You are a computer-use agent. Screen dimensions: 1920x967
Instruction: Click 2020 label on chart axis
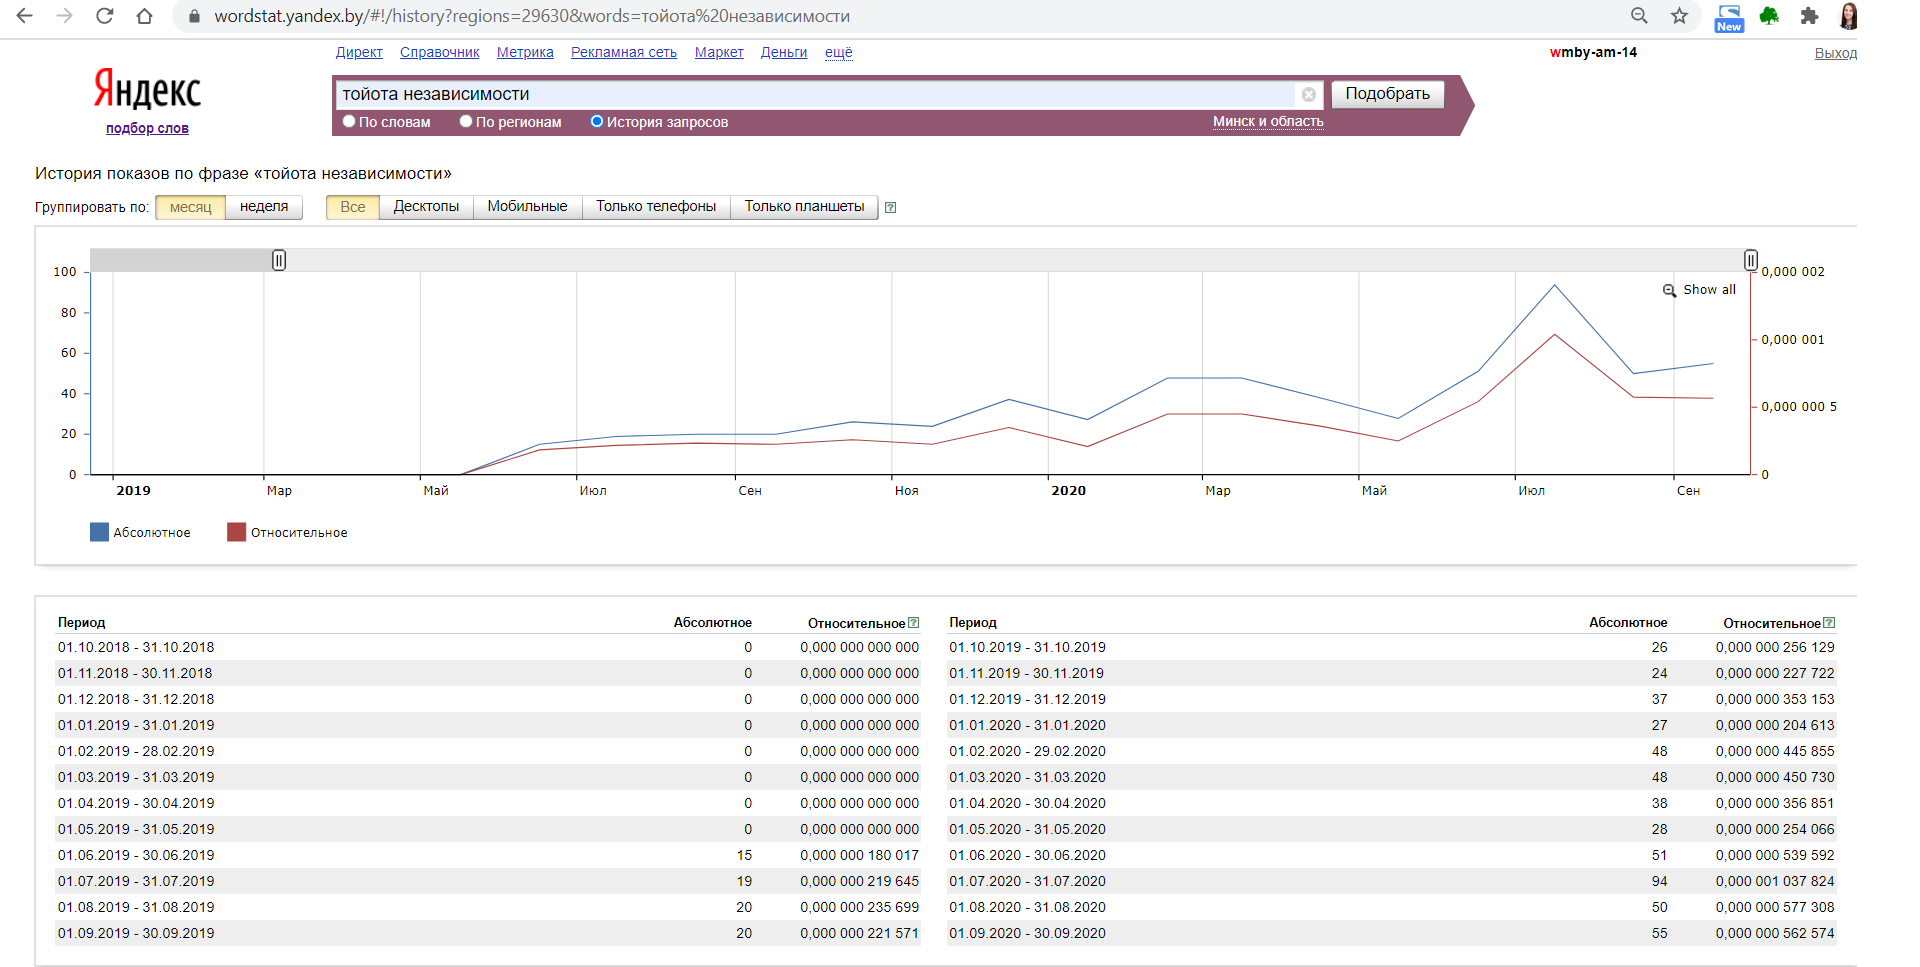click(1068, 490)
